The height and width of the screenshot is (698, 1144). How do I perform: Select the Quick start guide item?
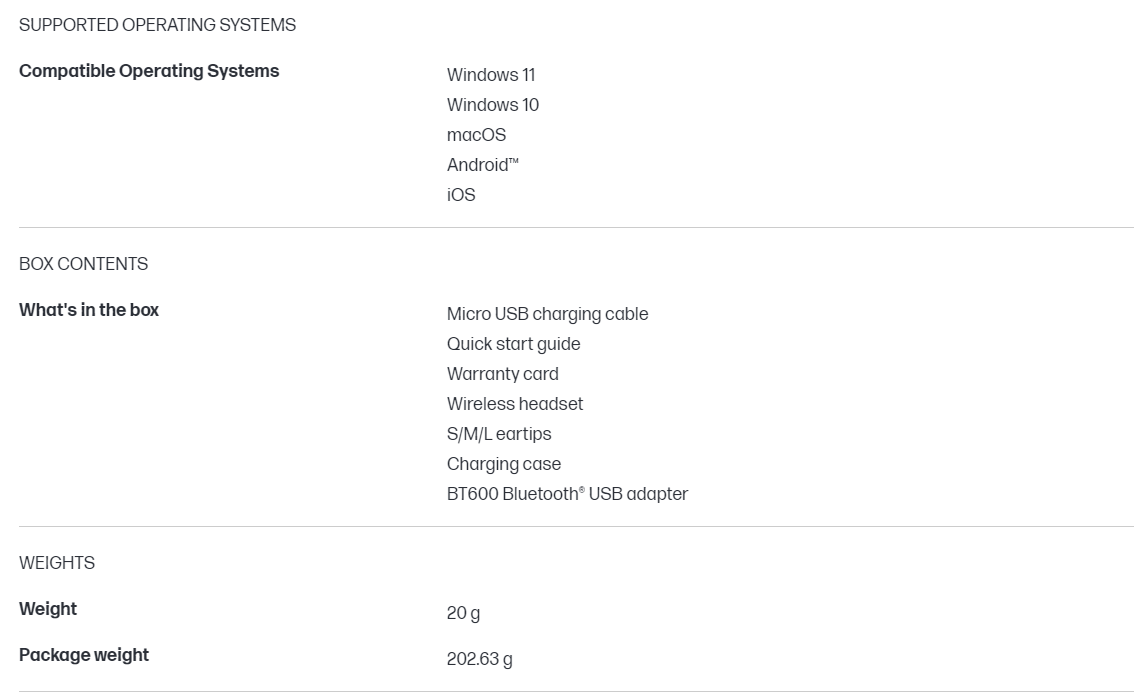513,344
